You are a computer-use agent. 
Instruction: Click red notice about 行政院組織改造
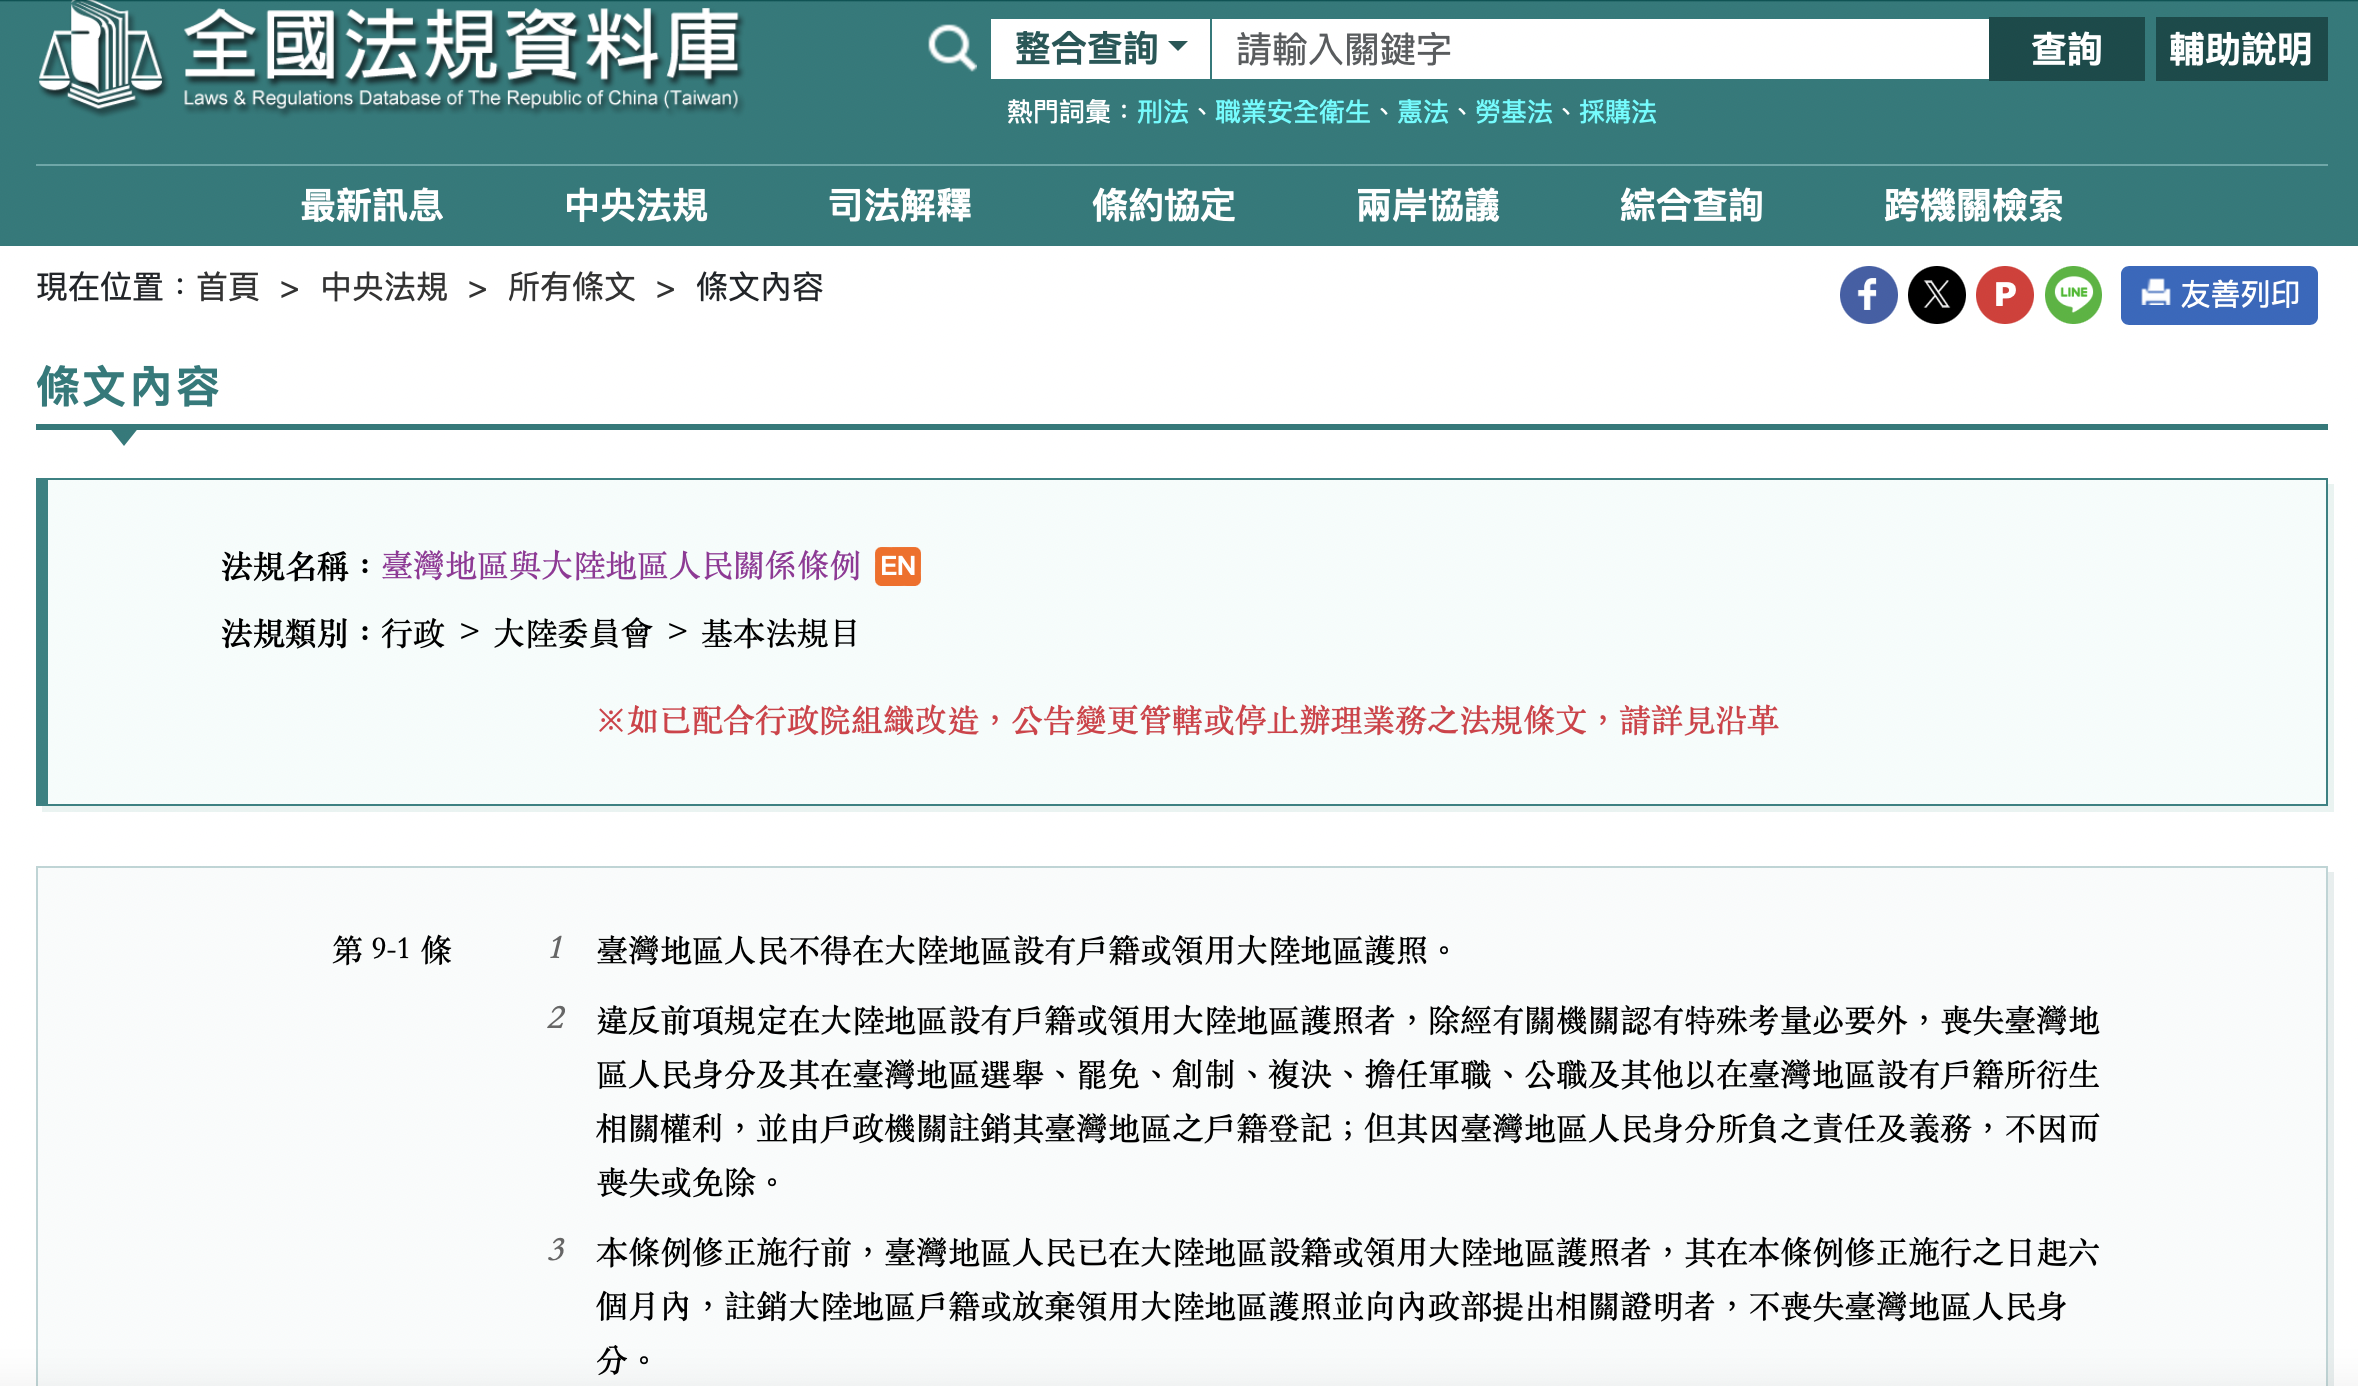1187,720
